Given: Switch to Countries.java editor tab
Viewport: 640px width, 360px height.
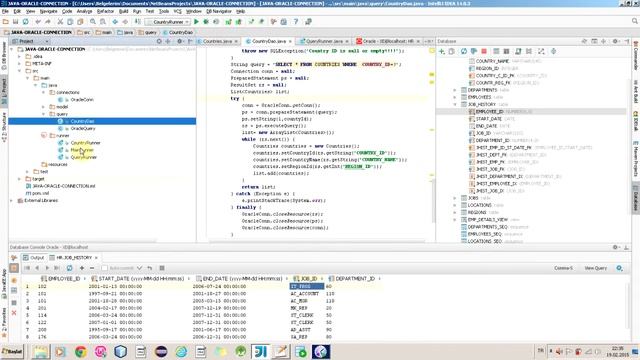Looking at the screenshot, I should (217, 41).
